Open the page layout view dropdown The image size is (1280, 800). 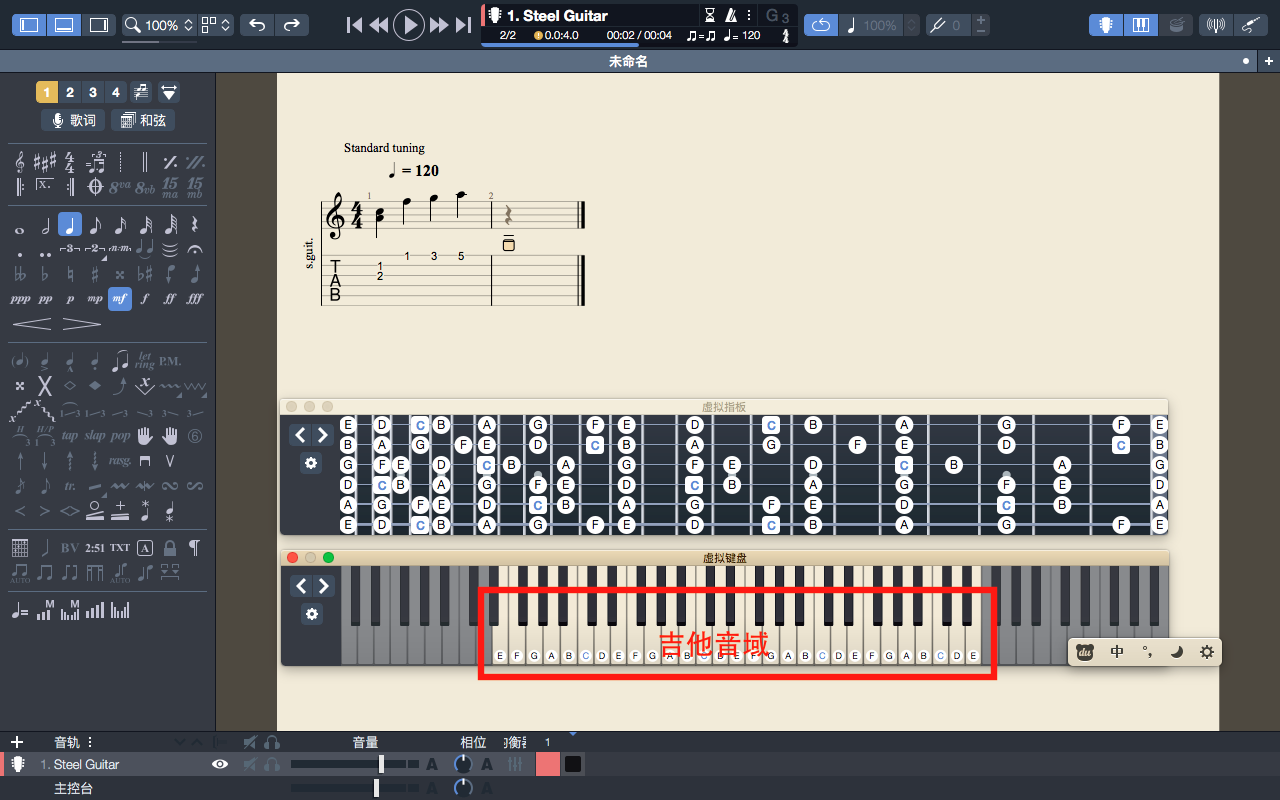point(216,25)
